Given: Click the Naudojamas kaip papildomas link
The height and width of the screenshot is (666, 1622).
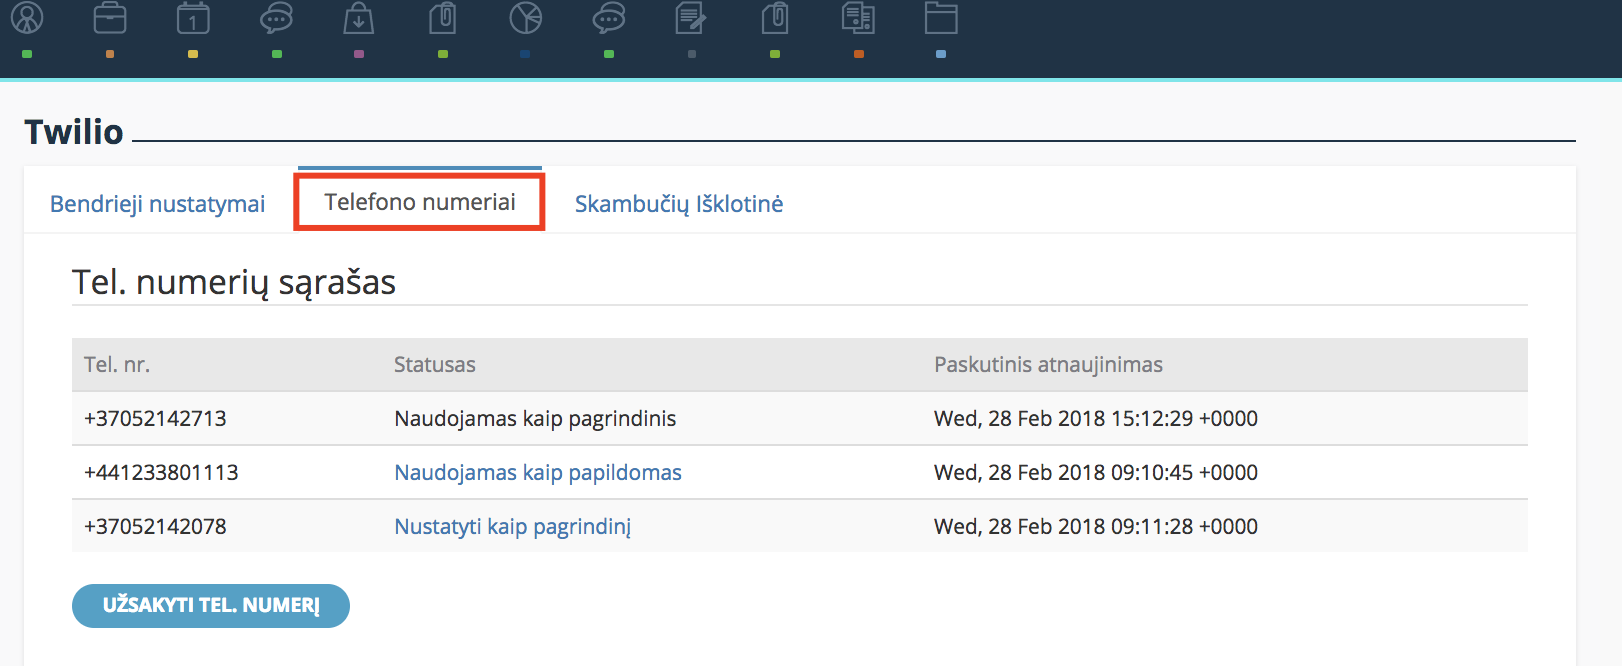Looking at the screenshot, I should tap(538, 472).
